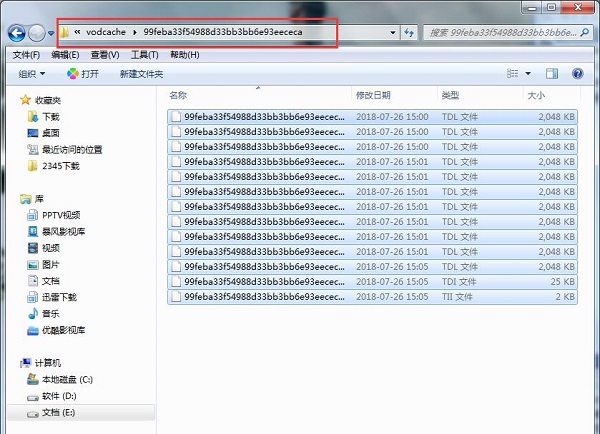Image resolution: width=600 pixels, height=434 pixels.
Task: Open the 迅雷下载 library
Action: 59,297
